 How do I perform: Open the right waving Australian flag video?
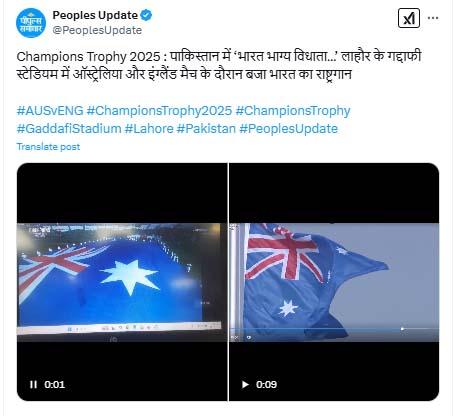pos(334,282)
